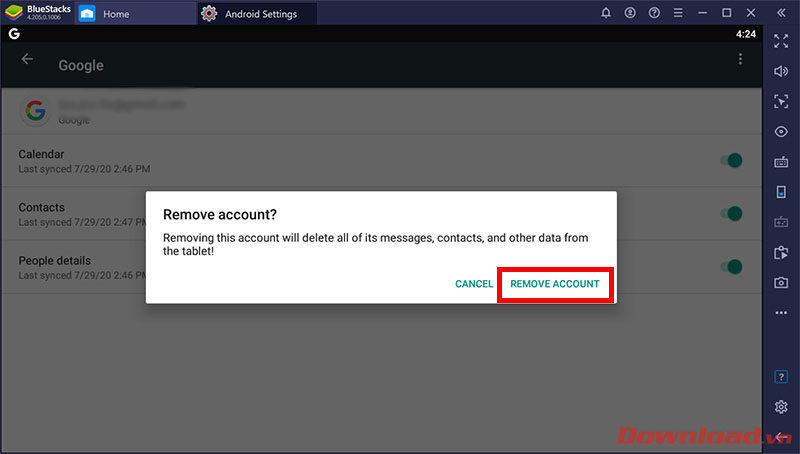Open the BlueStacks notifications bell
The height and width of the screenshot is (454, 800).
click(x=606, y=13)
